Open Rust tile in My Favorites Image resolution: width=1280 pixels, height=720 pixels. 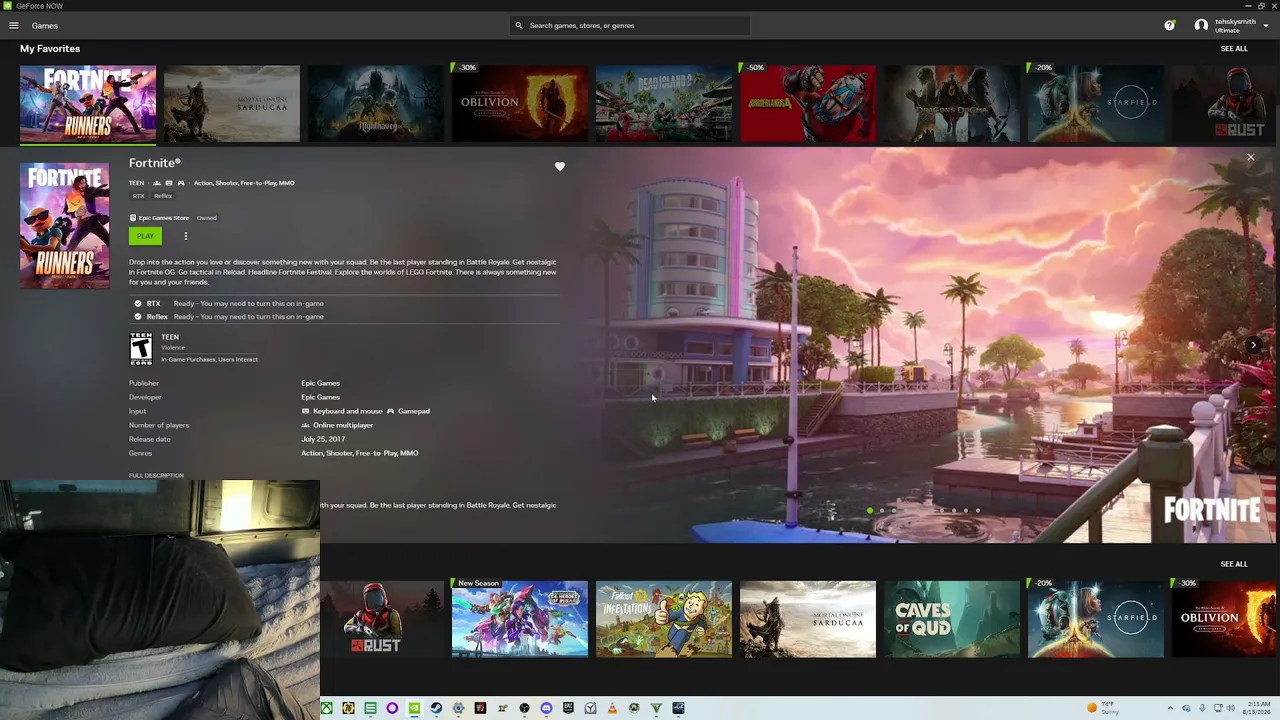(1226, 104)
